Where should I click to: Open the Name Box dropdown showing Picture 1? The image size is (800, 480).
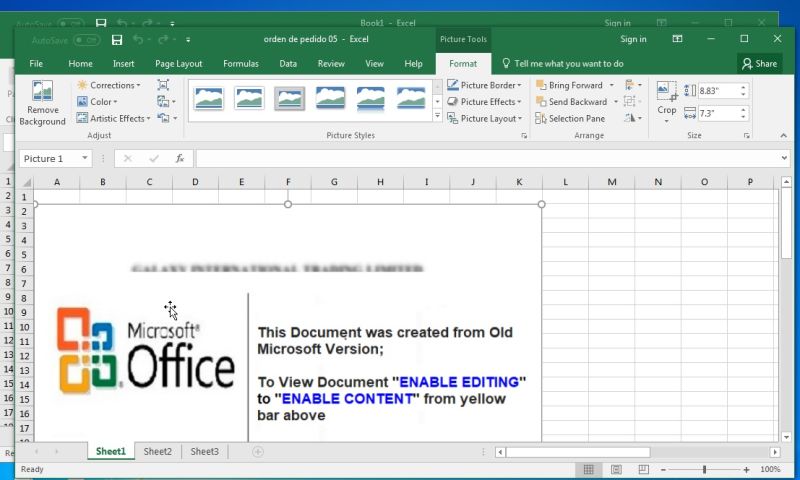85,158
